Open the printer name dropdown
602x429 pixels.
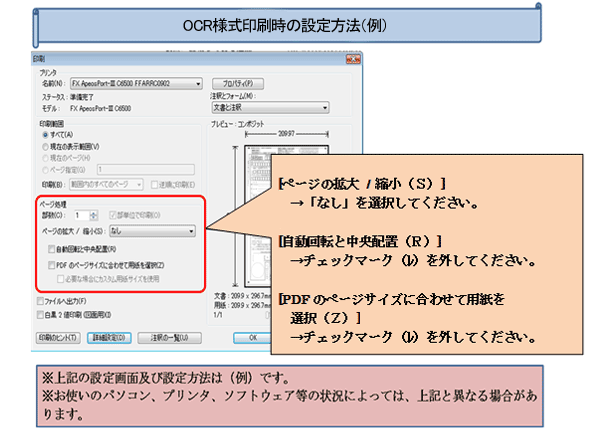[200, 84]
